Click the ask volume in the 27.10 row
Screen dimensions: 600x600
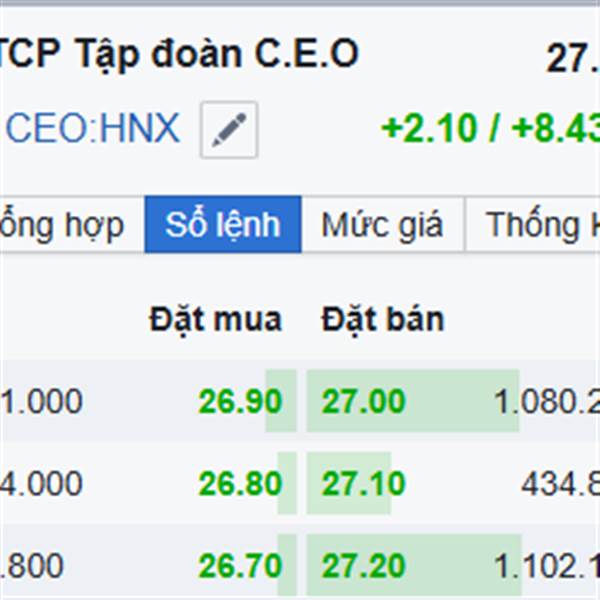[x=560, y=484]
